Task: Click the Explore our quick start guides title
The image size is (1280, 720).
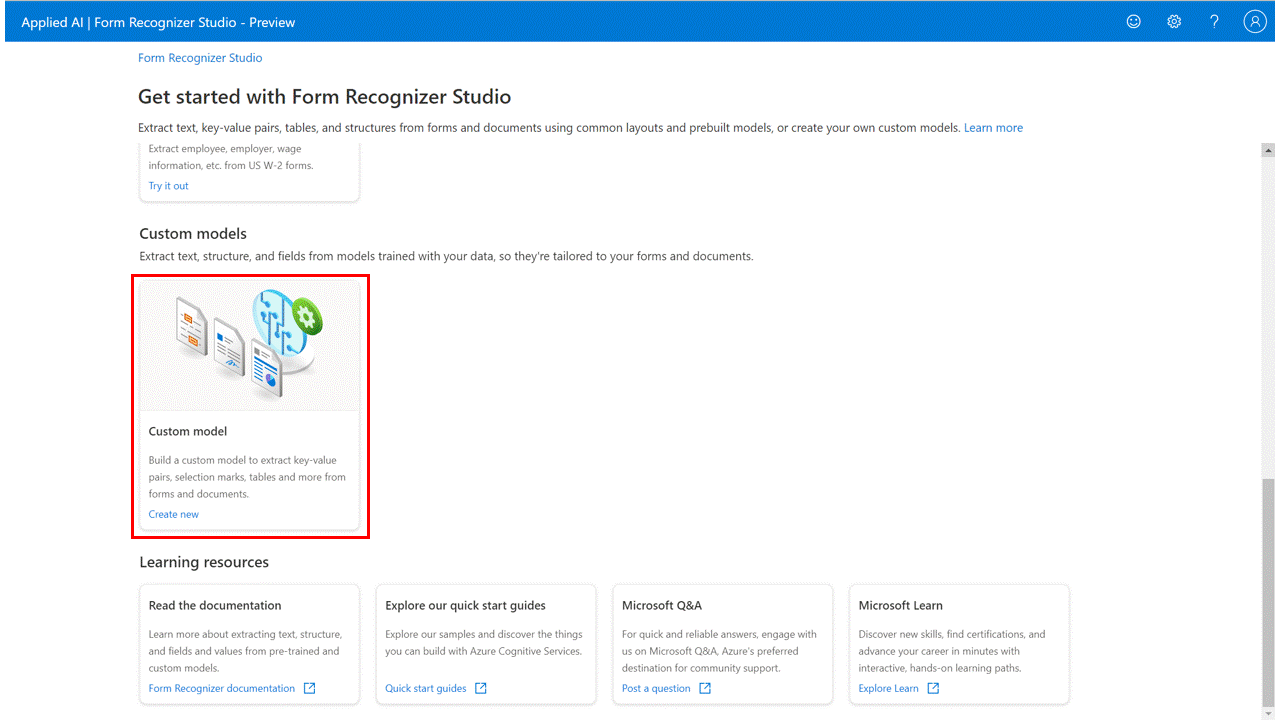Action: 466,606
